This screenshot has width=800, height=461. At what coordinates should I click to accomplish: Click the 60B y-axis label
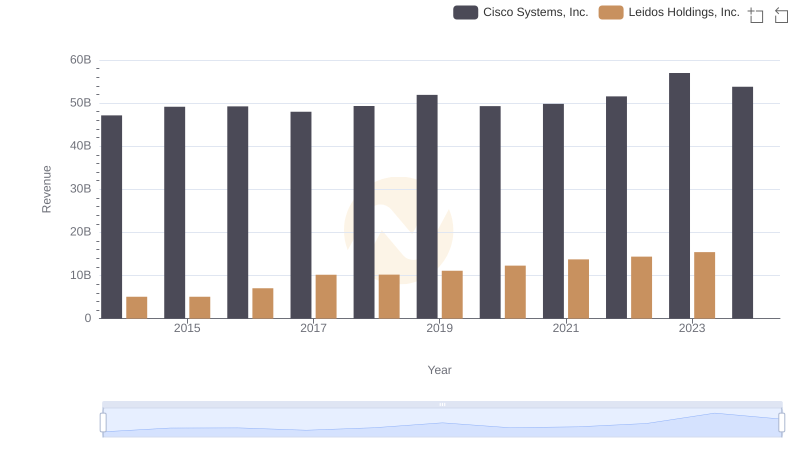[x=81, y=60]
